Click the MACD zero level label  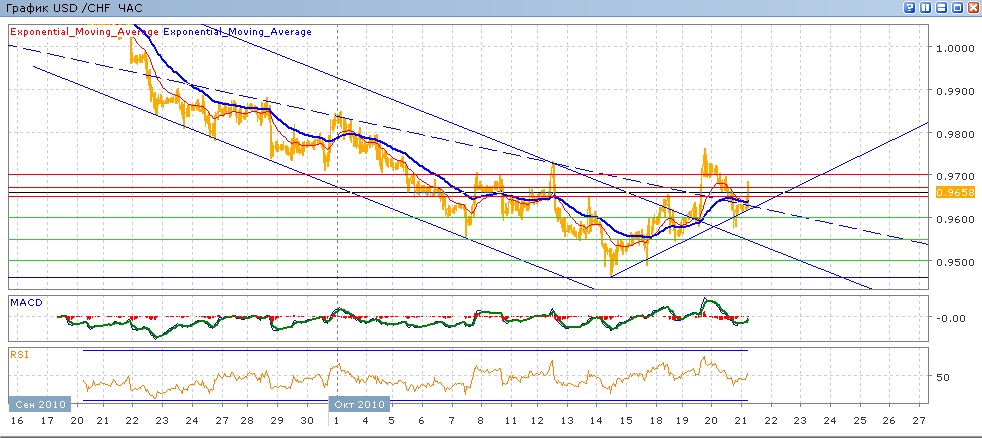[948, 318]
